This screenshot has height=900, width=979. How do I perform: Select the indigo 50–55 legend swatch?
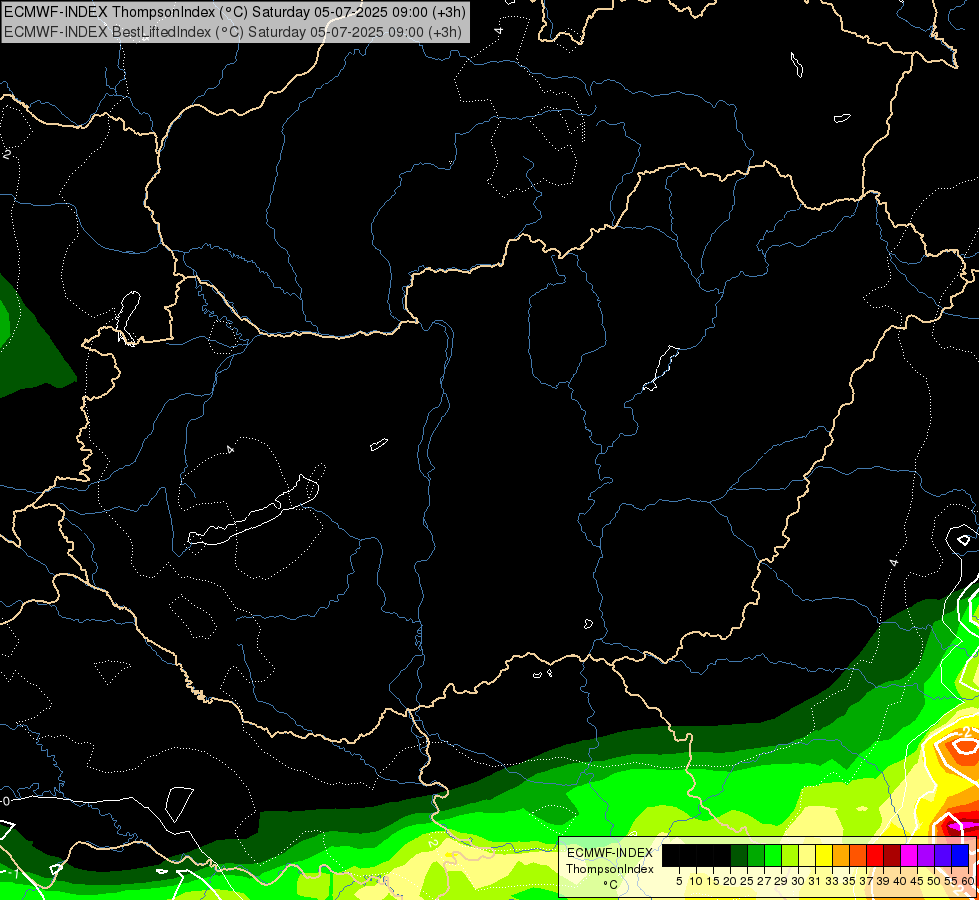click(x=943, y=855)
